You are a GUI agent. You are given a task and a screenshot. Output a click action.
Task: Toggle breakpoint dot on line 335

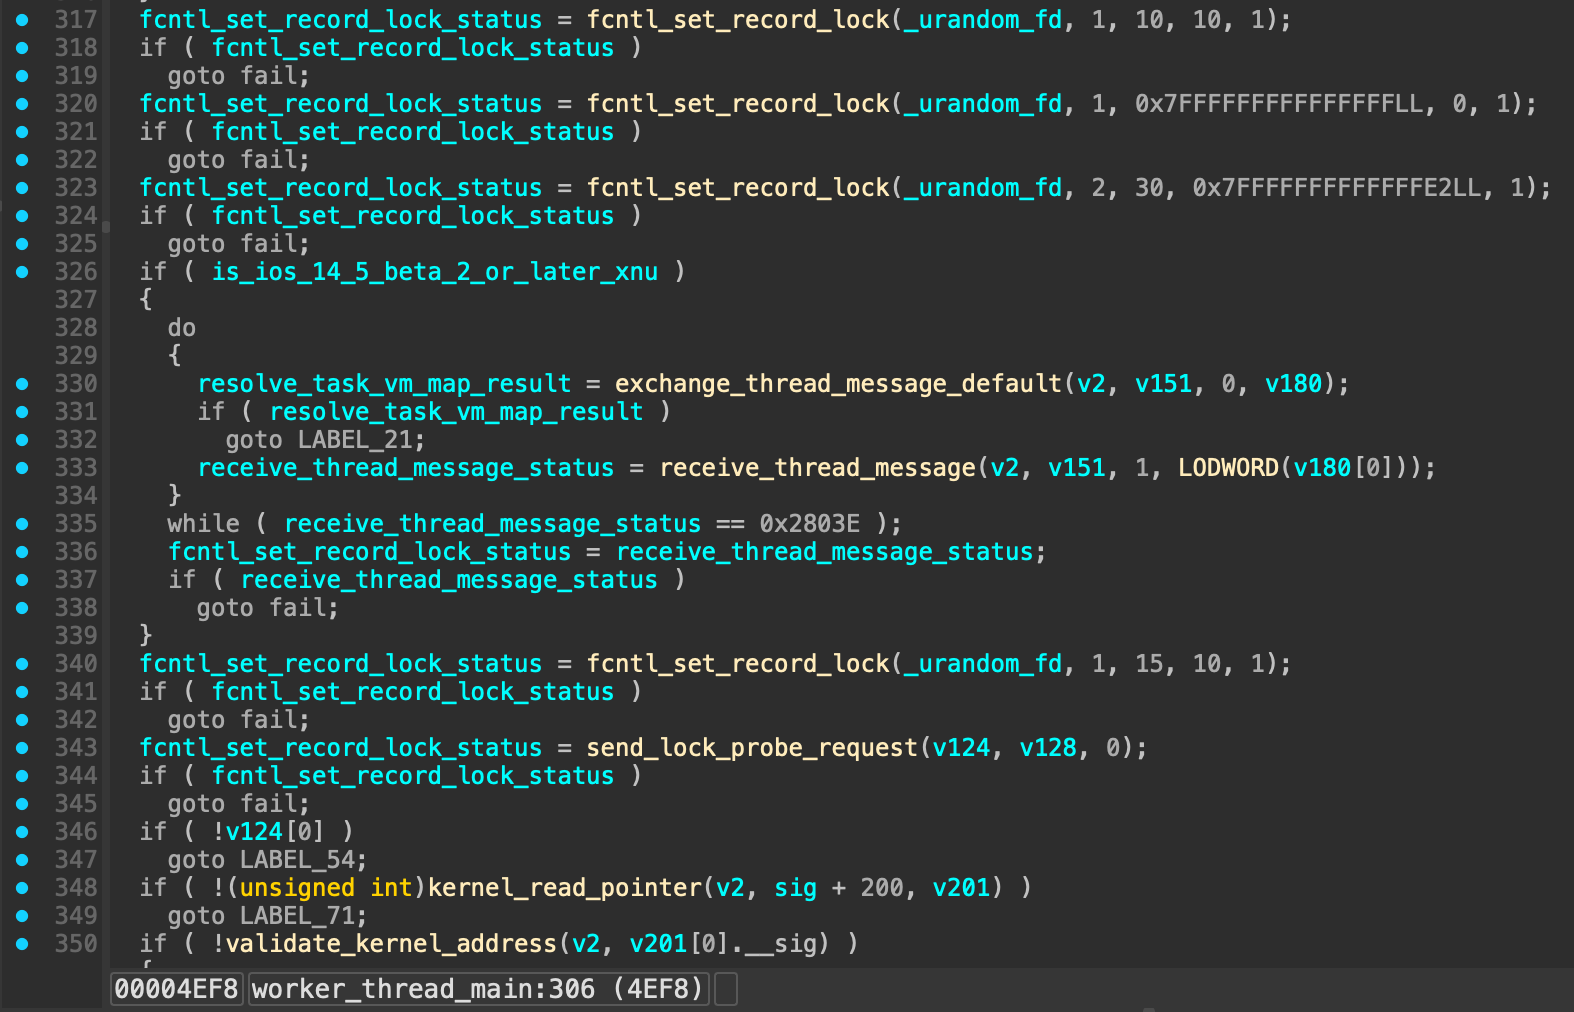click(x=22, y=524)
